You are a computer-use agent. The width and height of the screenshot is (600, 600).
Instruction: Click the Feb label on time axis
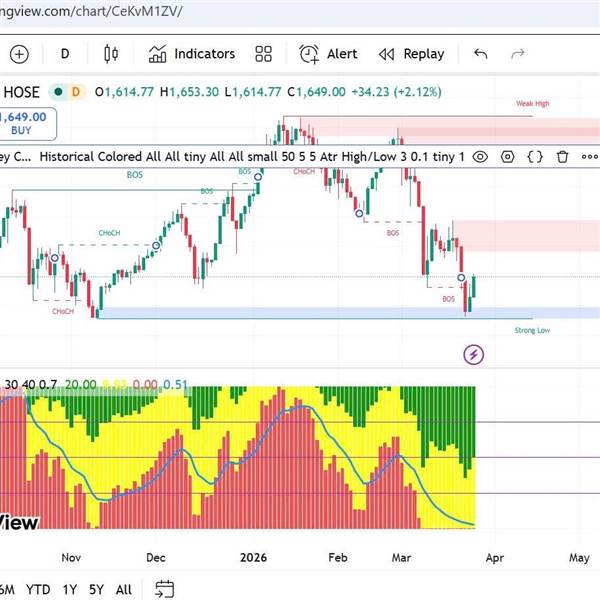point(338,558)
